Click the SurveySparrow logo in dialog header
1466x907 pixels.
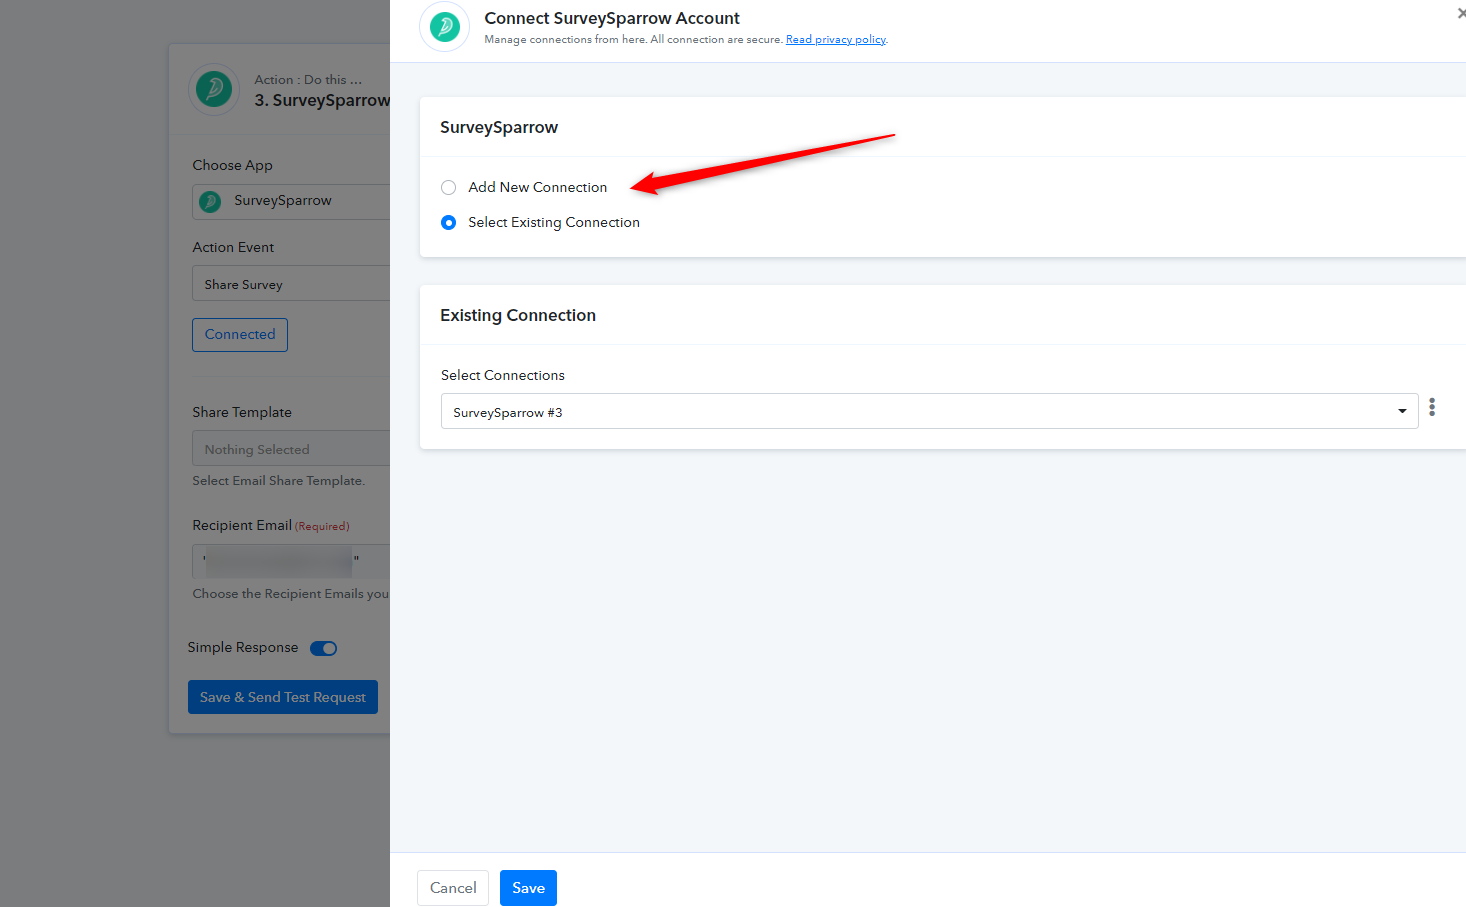[444, 27]
